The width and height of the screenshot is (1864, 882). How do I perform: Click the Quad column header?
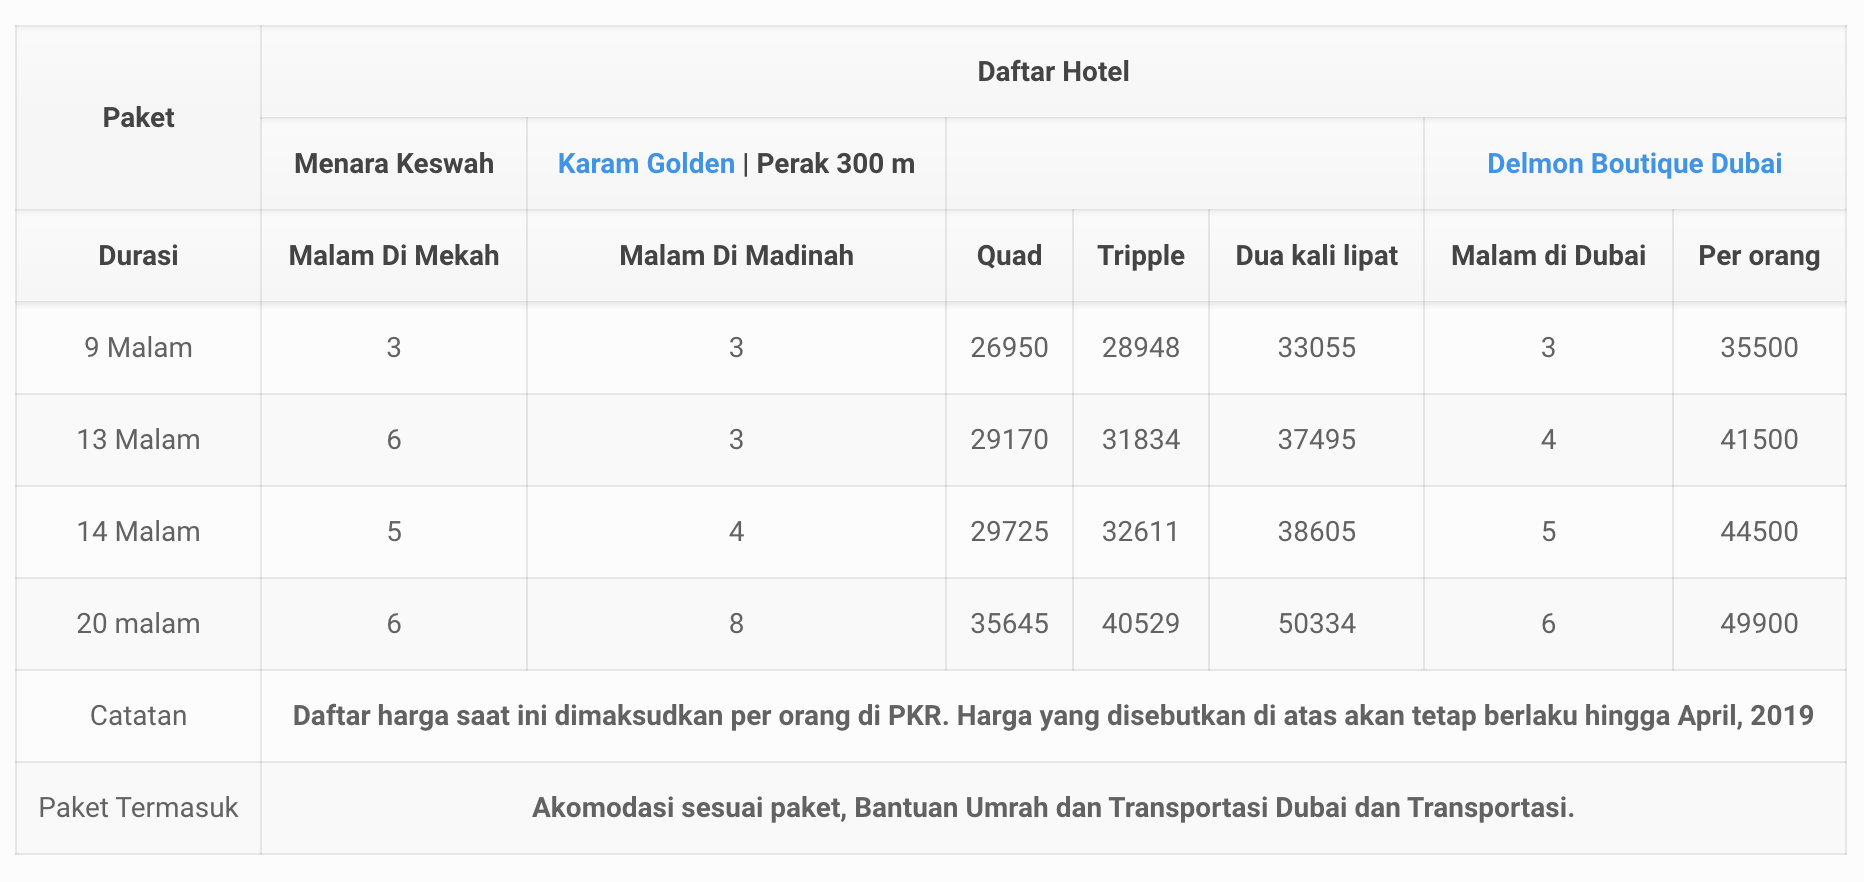(1009, 256)
